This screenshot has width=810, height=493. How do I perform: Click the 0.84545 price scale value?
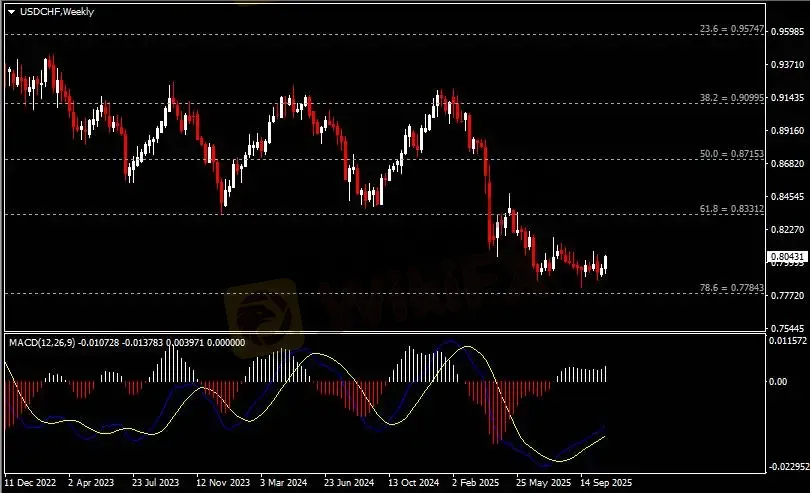[x=787, y=197]
